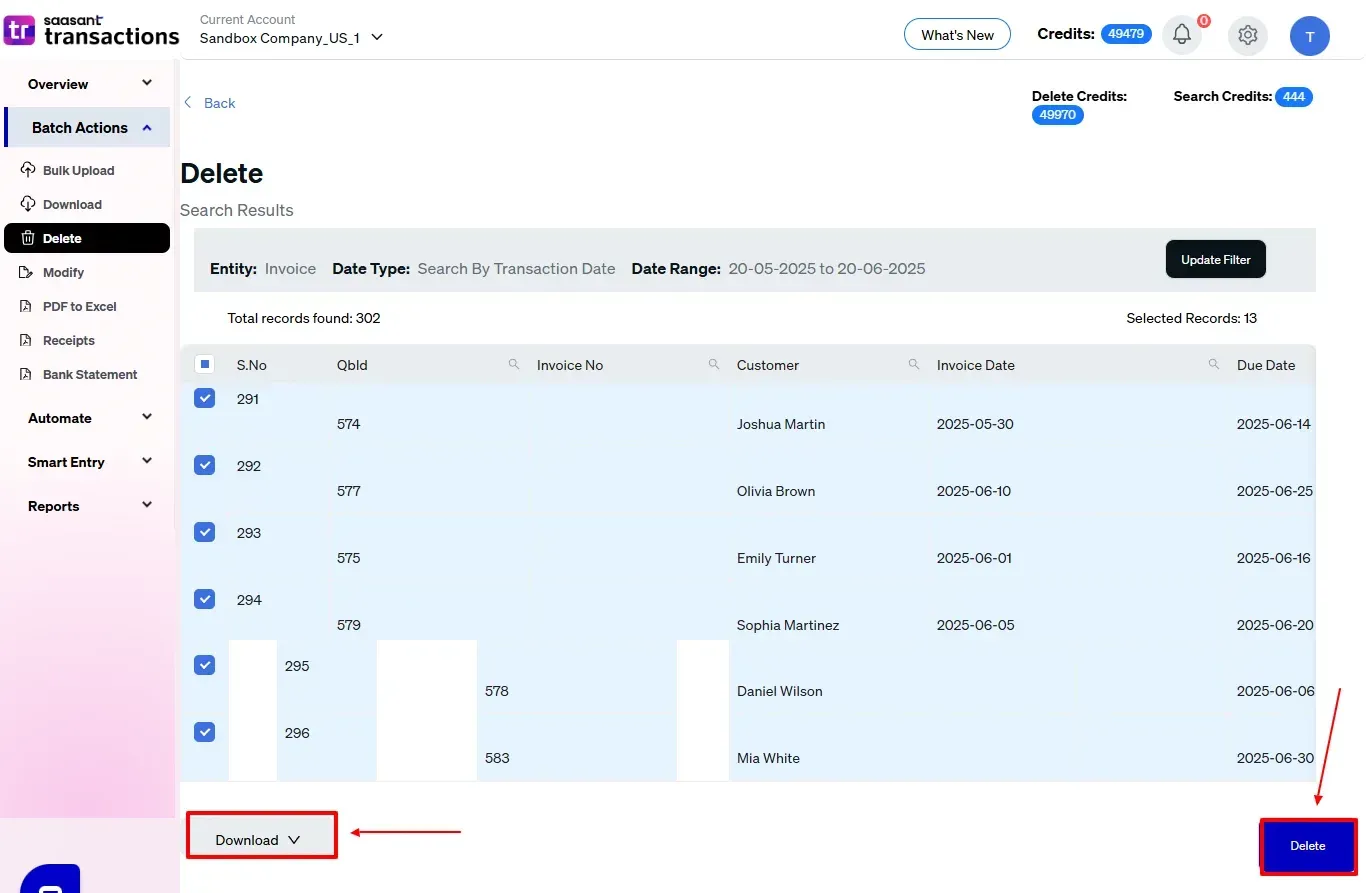Uncheck the checkbox for row 294
Screen dimensions: 1366x893
click(x=204, y=599)
